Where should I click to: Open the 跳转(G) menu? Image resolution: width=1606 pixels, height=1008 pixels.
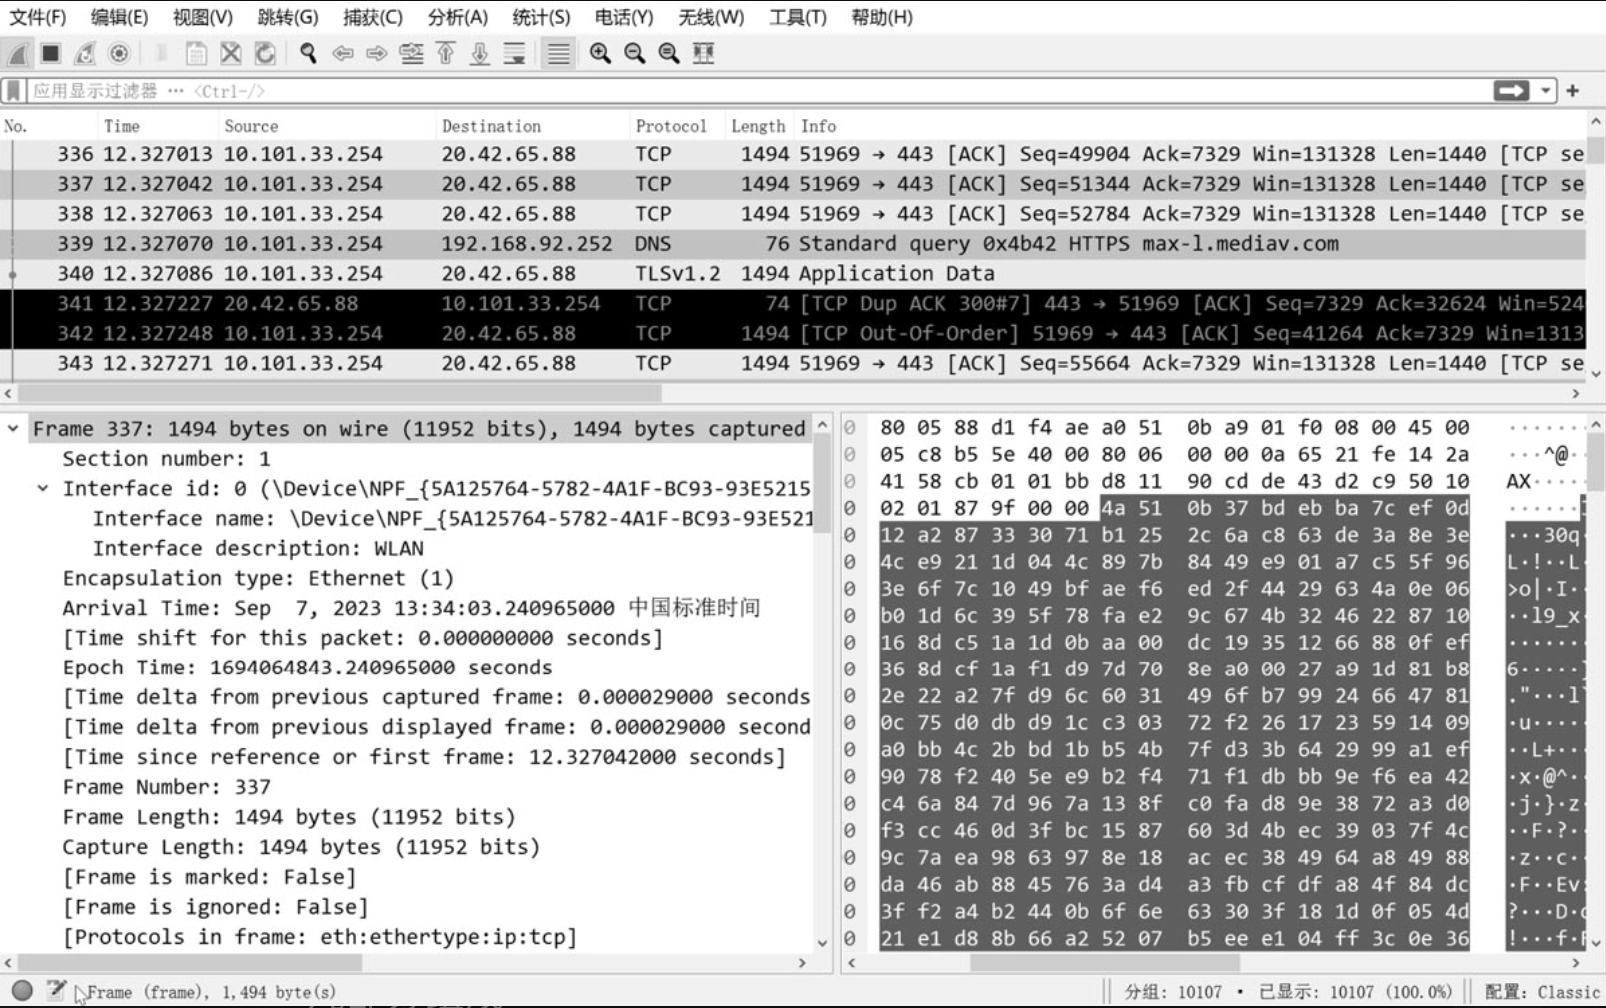click(x=288, y=17)
